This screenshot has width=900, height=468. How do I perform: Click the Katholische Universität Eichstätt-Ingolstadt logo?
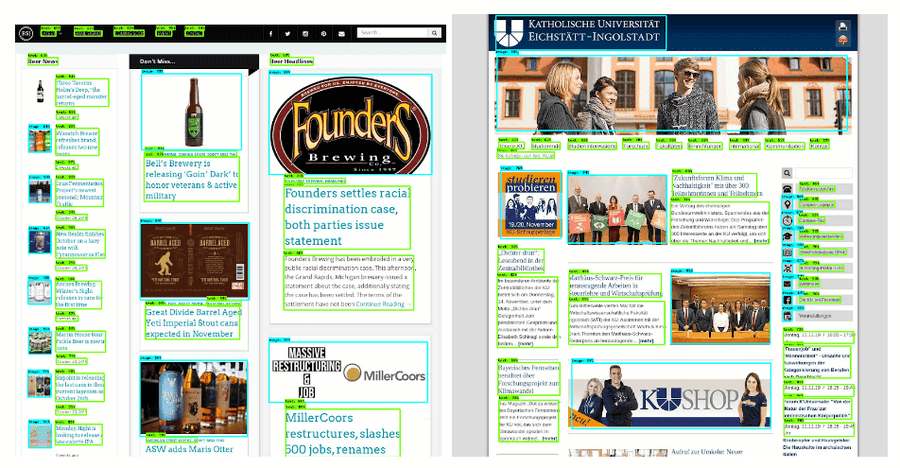(580, 32)
